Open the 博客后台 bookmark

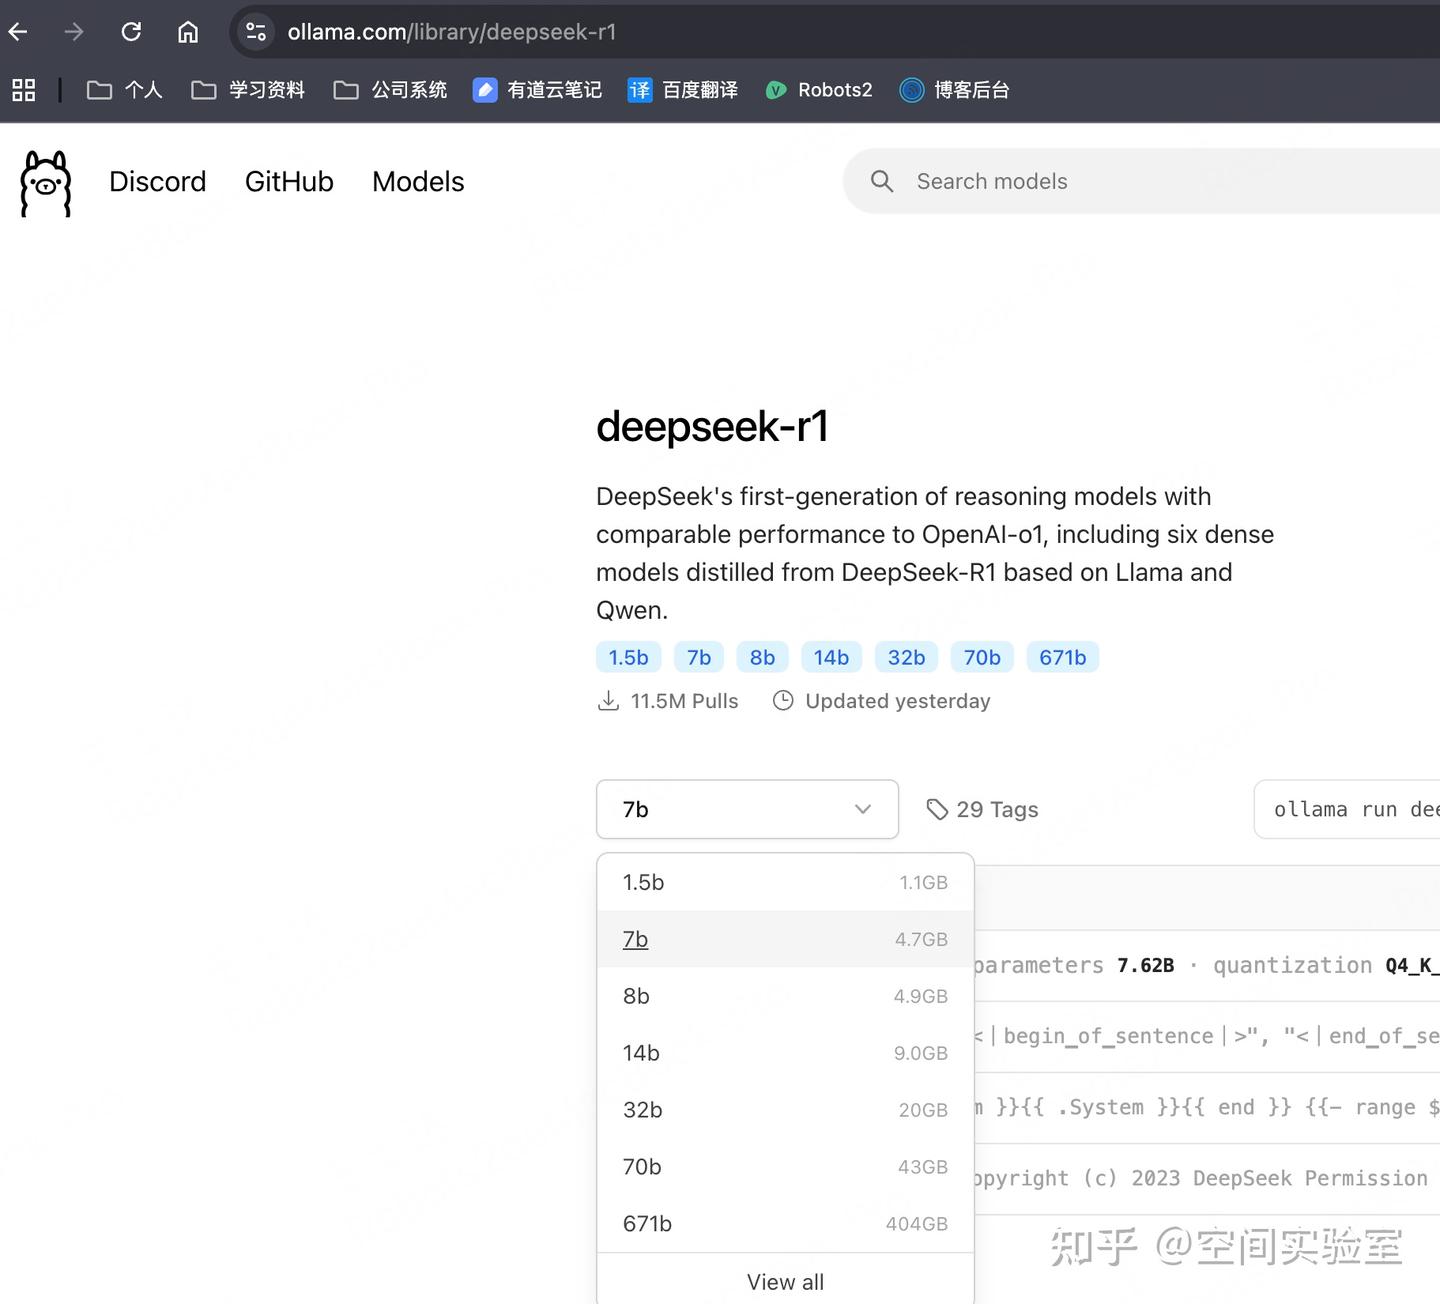click(x=952, y=90)
